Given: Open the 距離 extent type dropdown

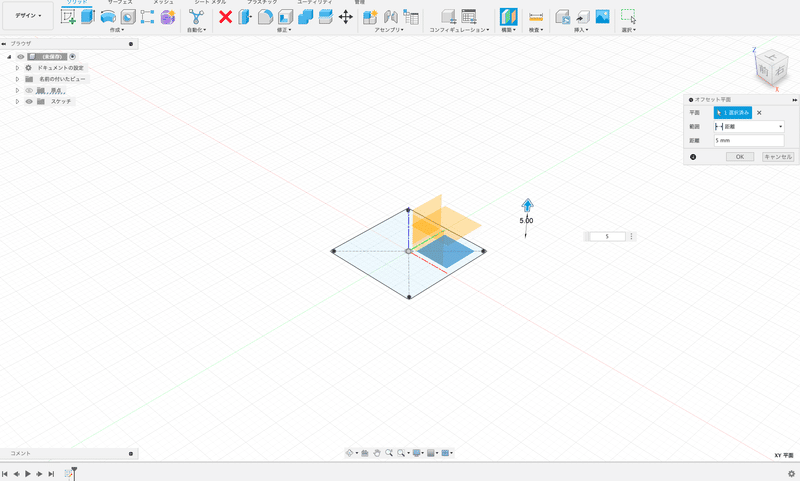Looking at the screenshot, I should (x=749, y=126).
